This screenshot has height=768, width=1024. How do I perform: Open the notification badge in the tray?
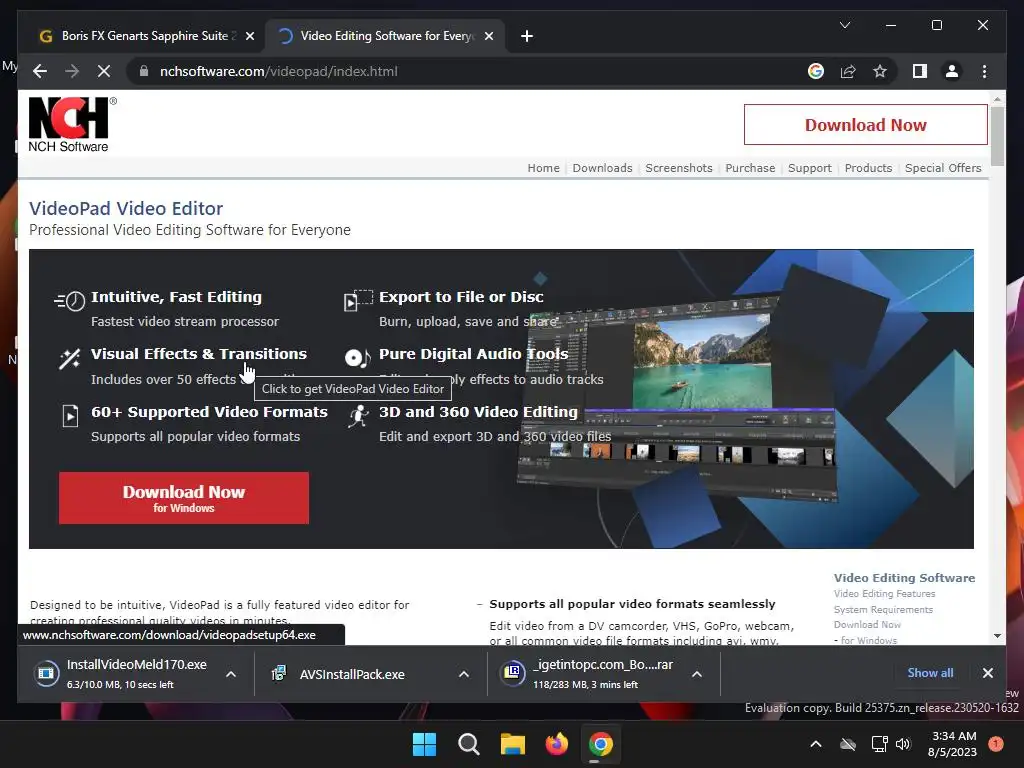coord(996,743)
